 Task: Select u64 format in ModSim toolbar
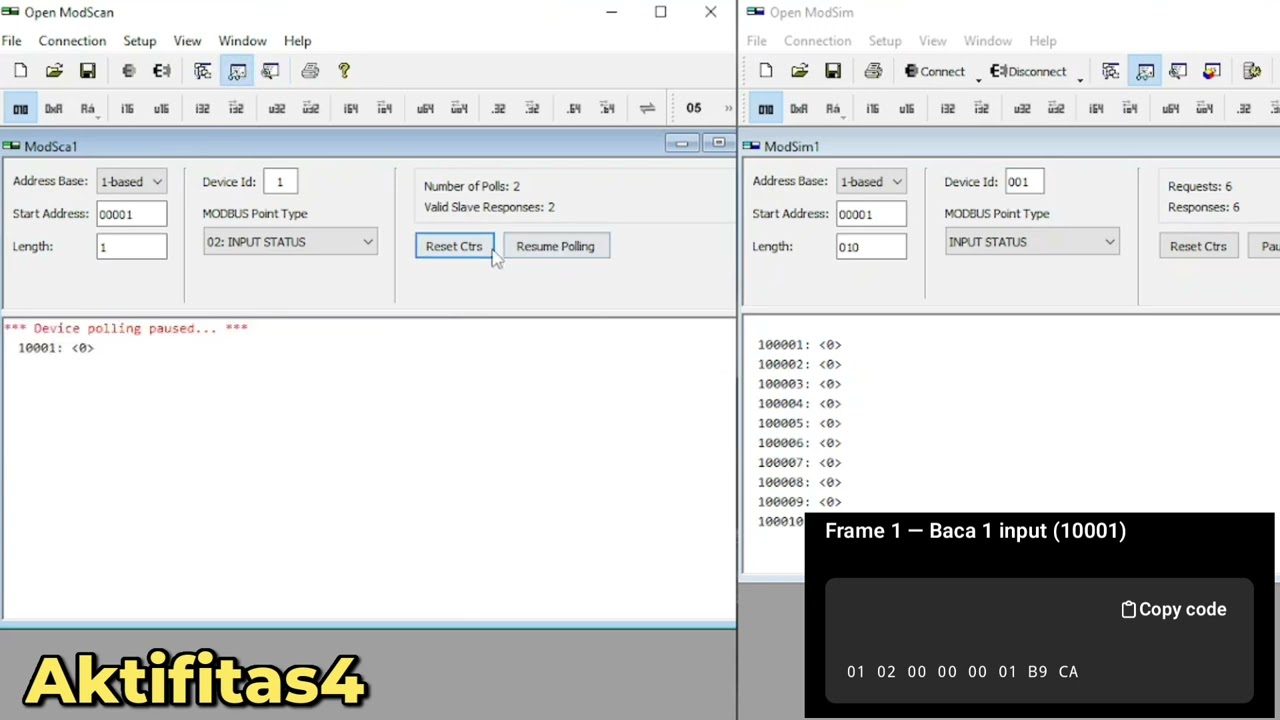coord(1170,108)
